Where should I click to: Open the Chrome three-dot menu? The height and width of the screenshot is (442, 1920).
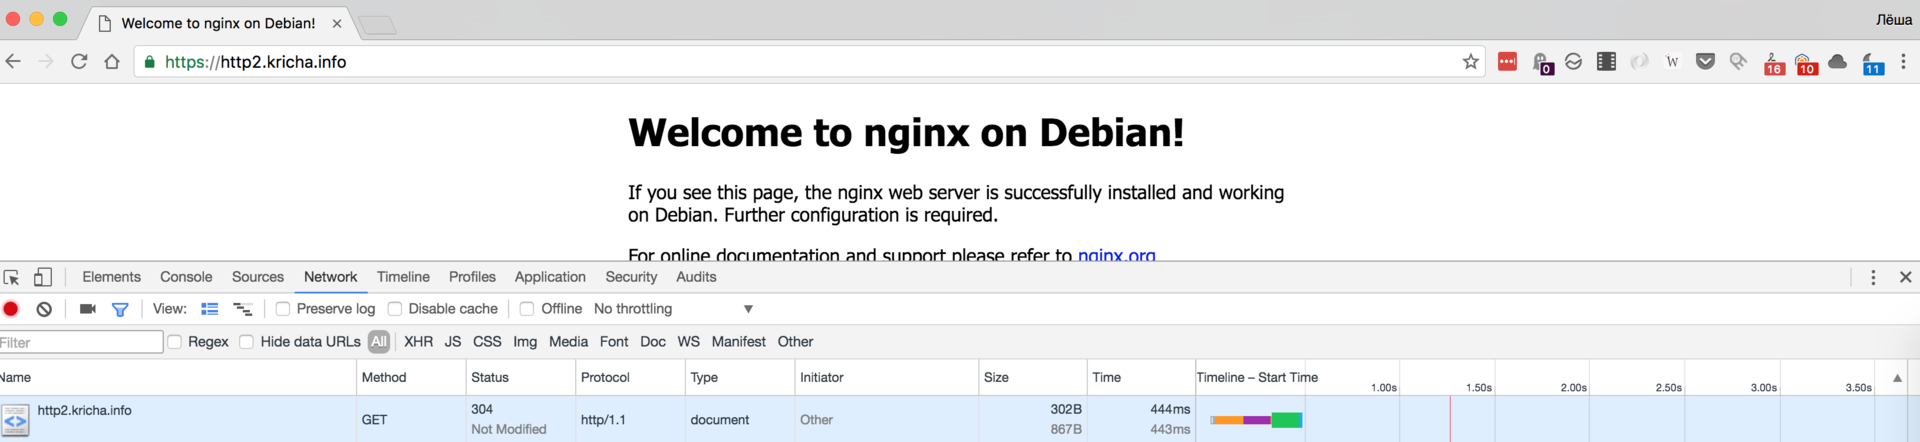point(1903,62)
